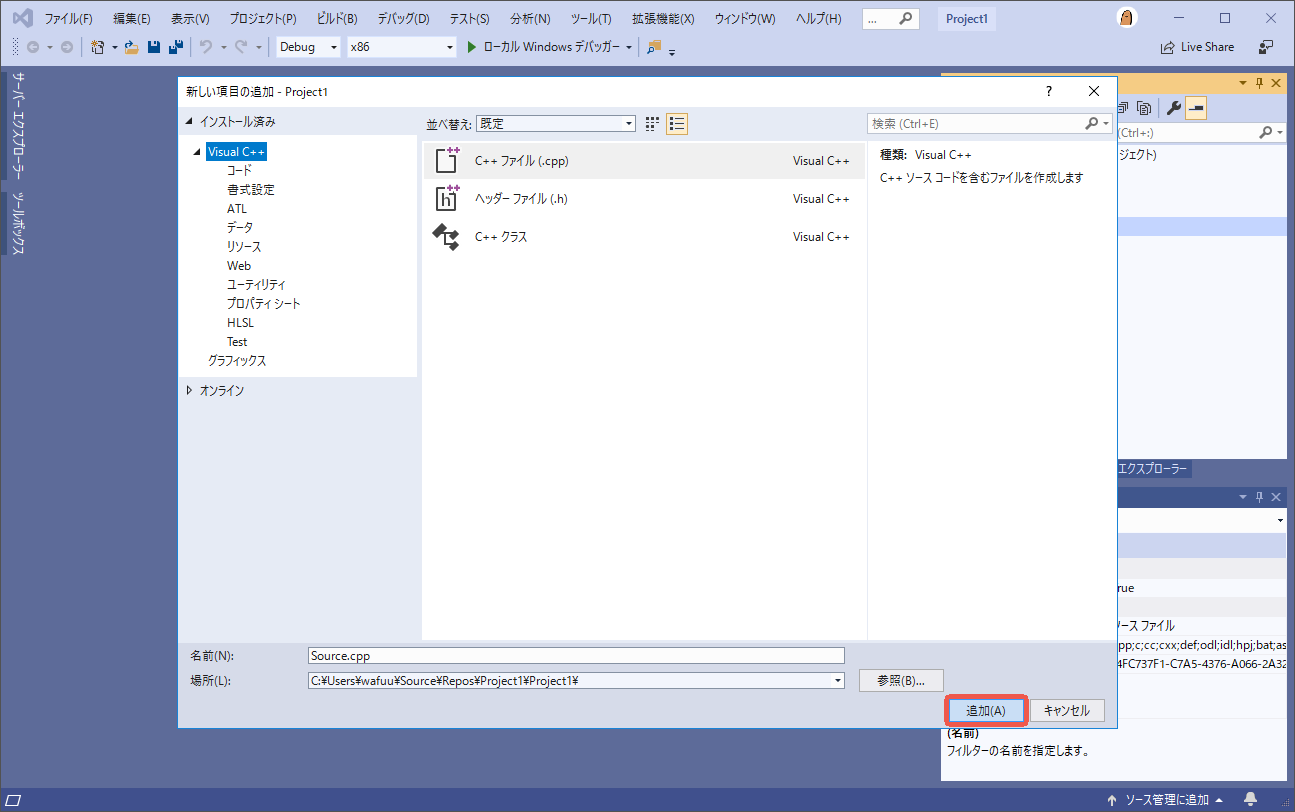Open the debugger target dropdown arrow

629,47
